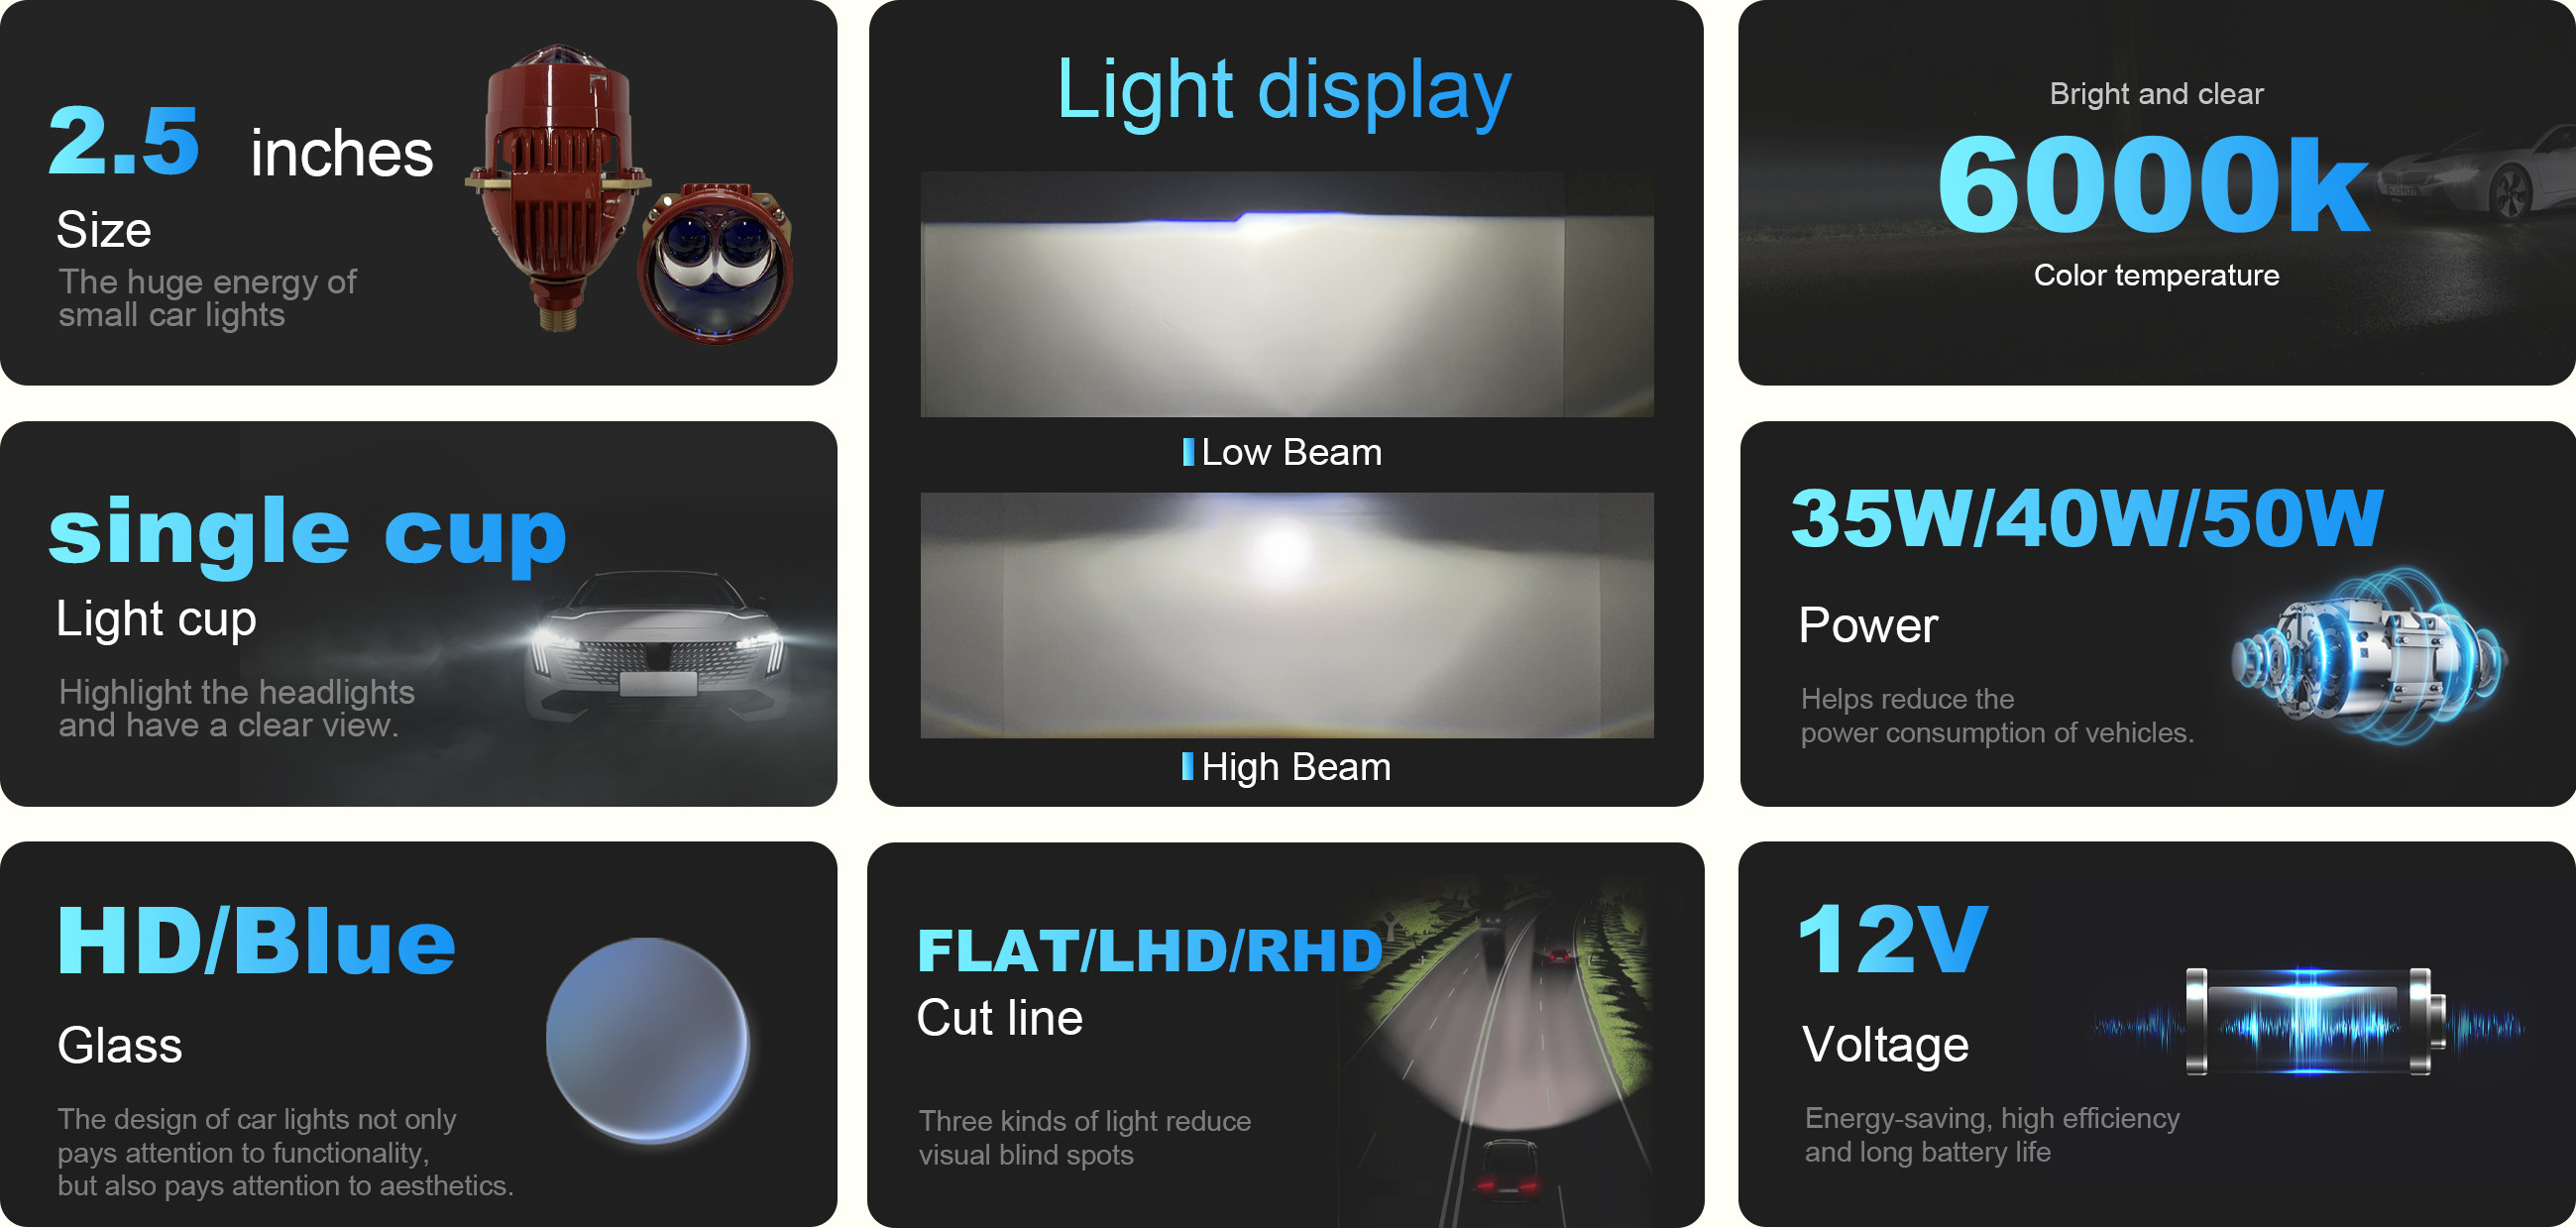Click the 6000k color temperature text

pos(2153,185)
